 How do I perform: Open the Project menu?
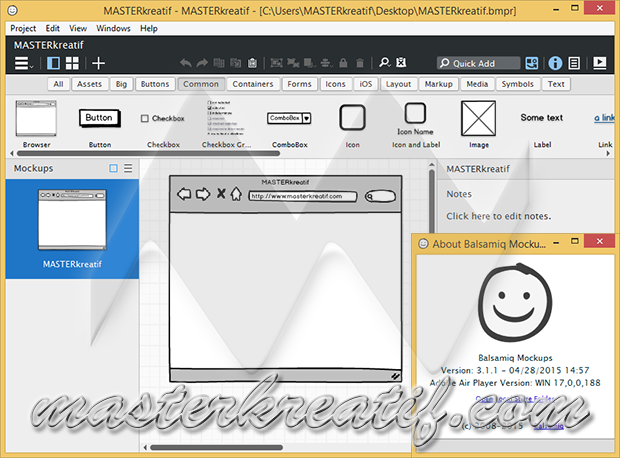coord(23,28)
